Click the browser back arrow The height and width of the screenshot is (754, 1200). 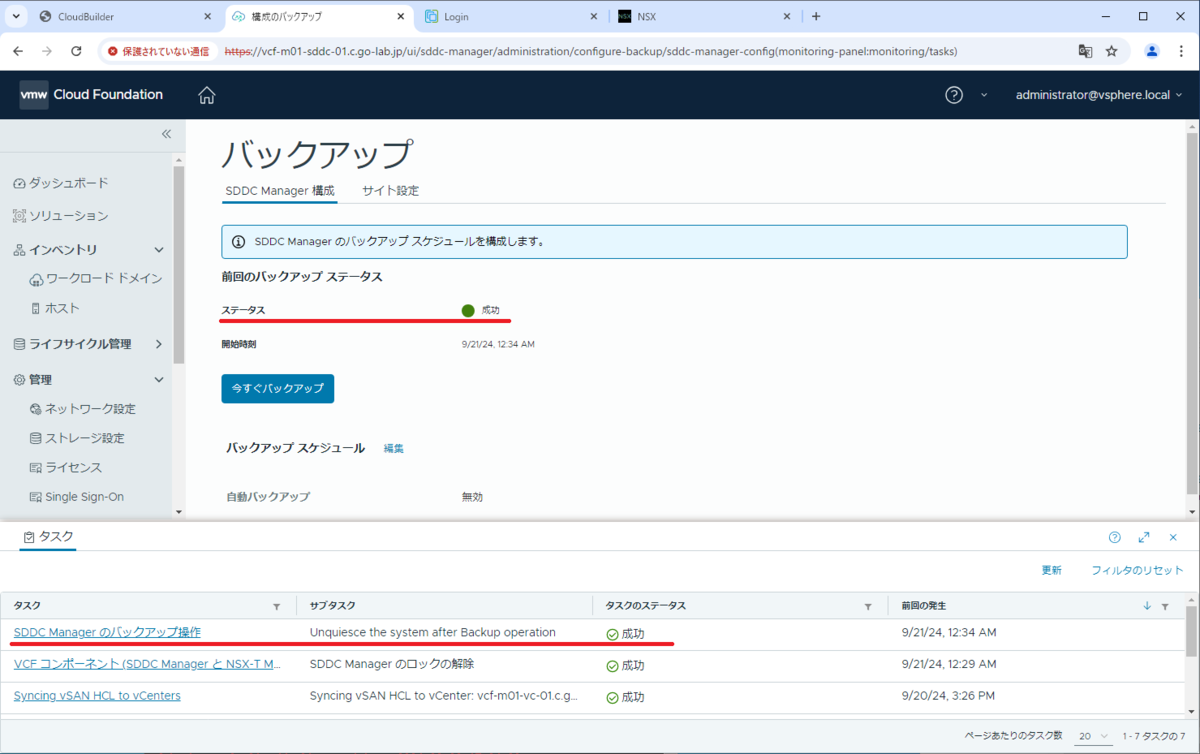tap(18, 51)
